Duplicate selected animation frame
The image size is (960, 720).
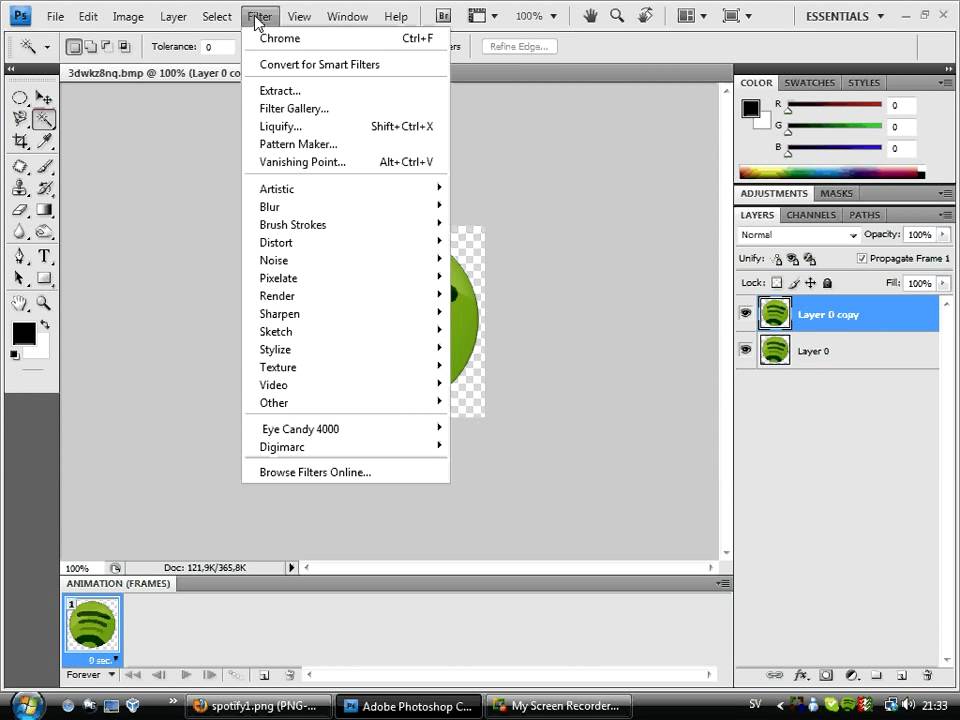pos(264,675)
